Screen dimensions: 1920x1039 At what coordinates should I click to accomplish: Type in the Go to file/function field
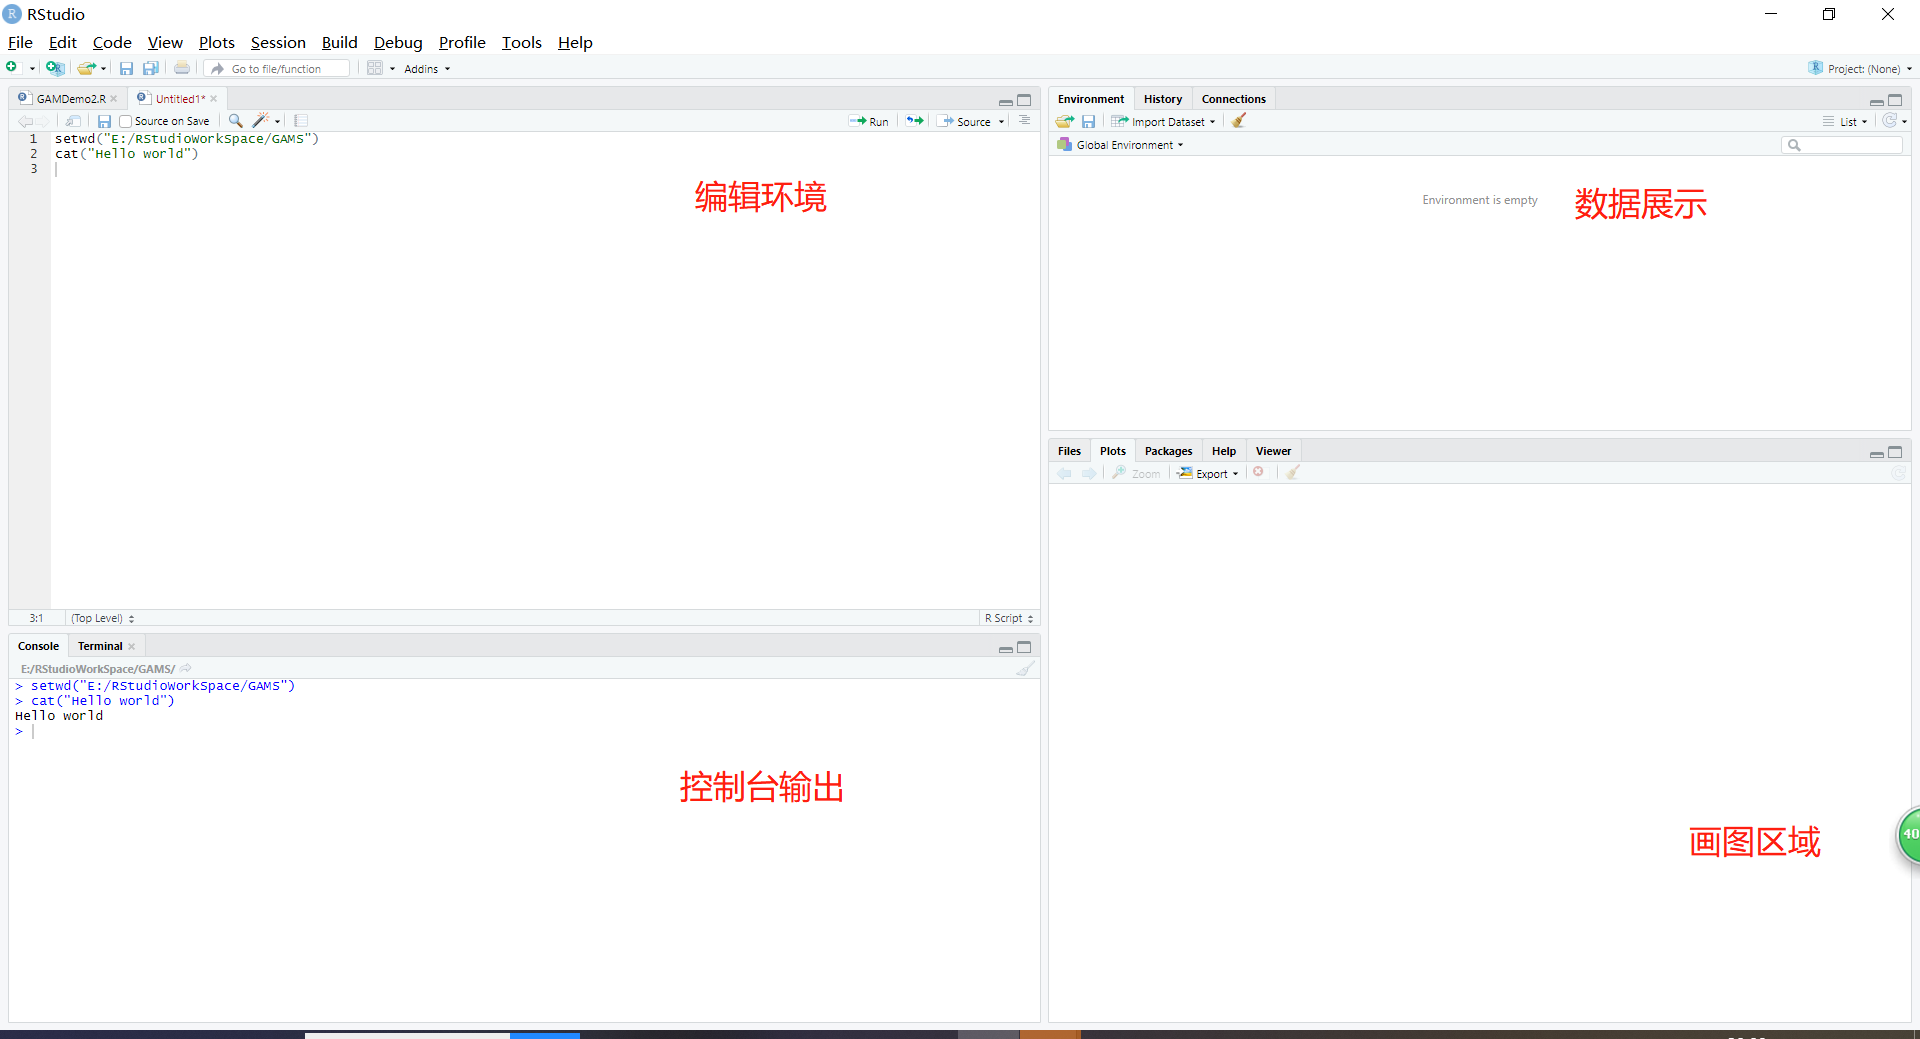click(285, 68)
